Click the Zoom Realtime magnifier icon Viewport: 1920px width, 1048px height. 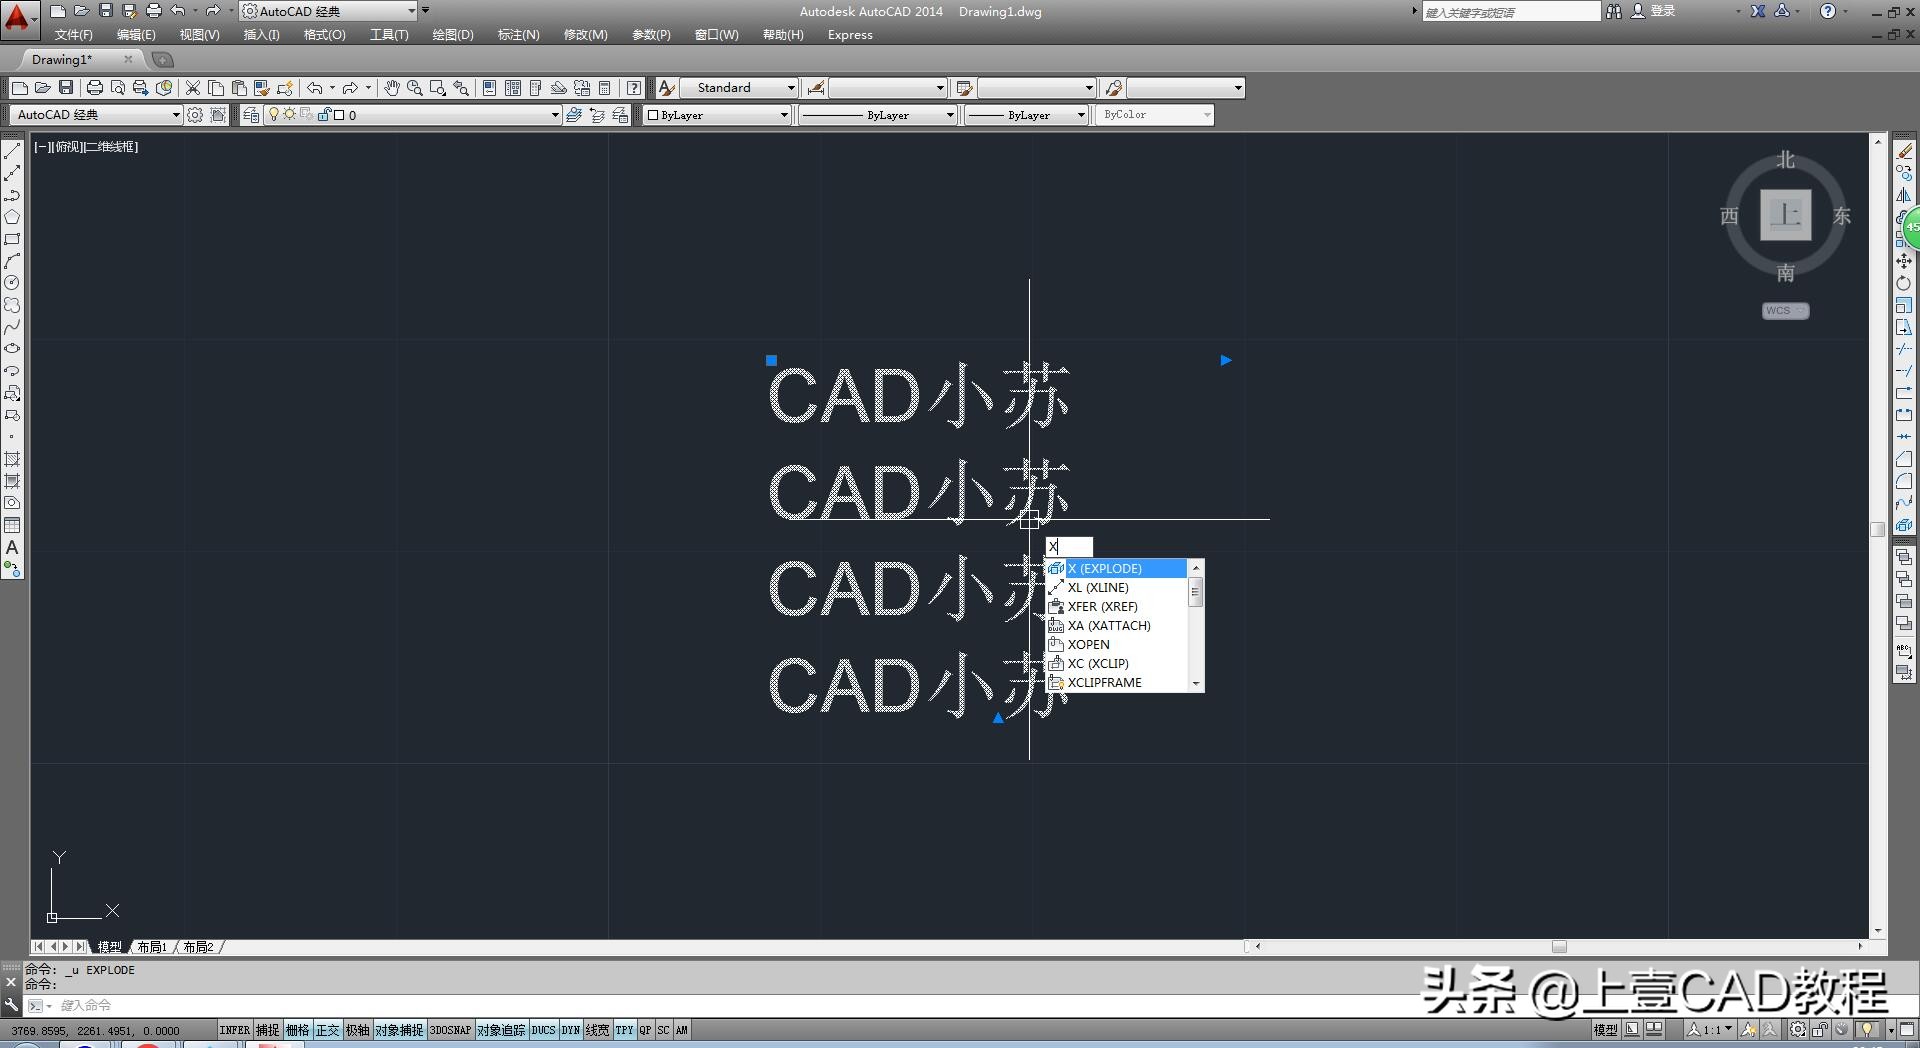pyautogui.click(x=414, y=88)
